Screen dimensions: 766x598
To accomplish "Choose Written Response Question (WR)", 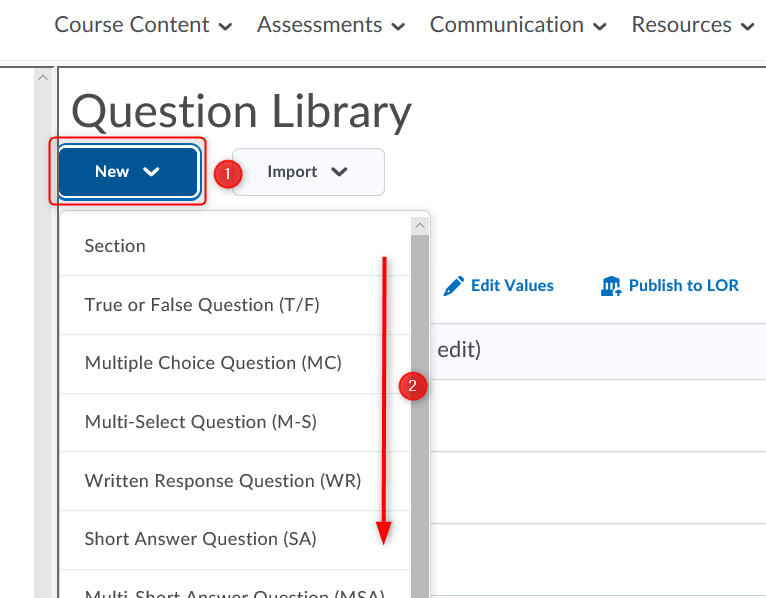I will pos(222,481).
